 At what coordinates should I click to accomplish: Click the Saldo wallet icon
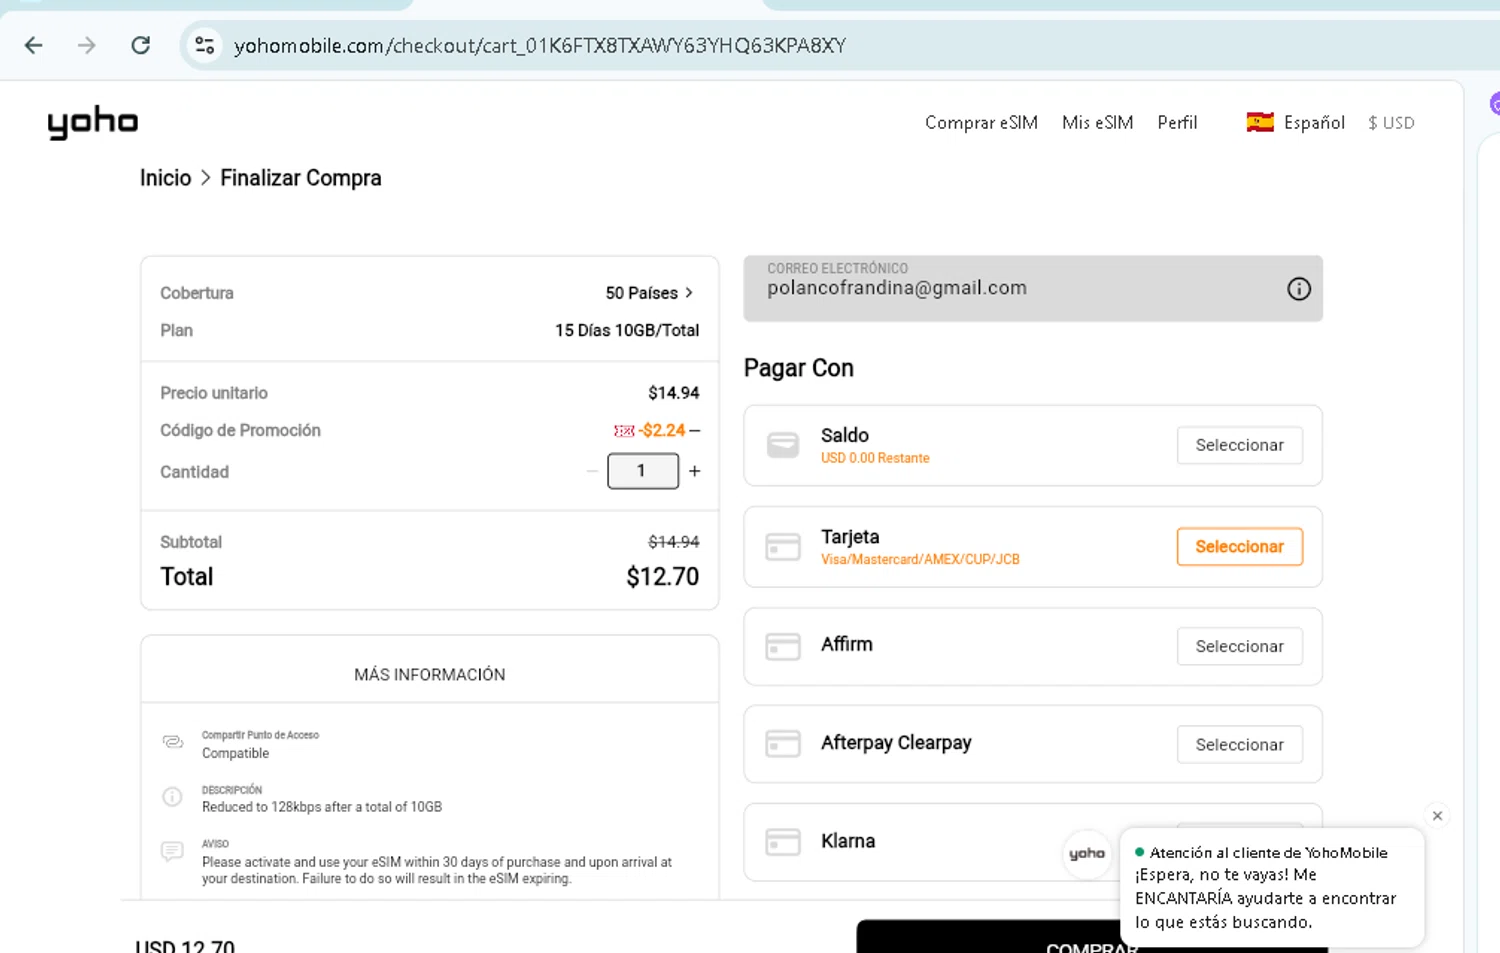783,445
